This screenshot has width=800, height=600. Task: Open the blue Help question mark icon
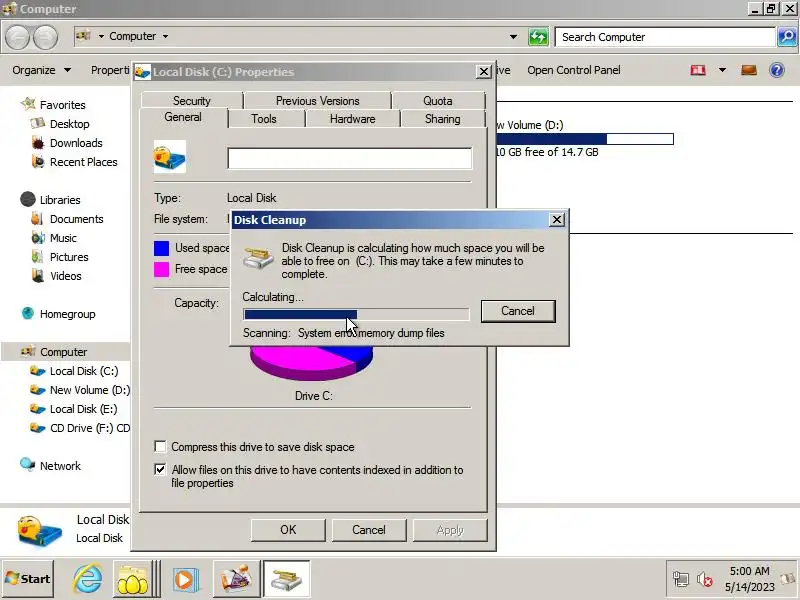777,70
